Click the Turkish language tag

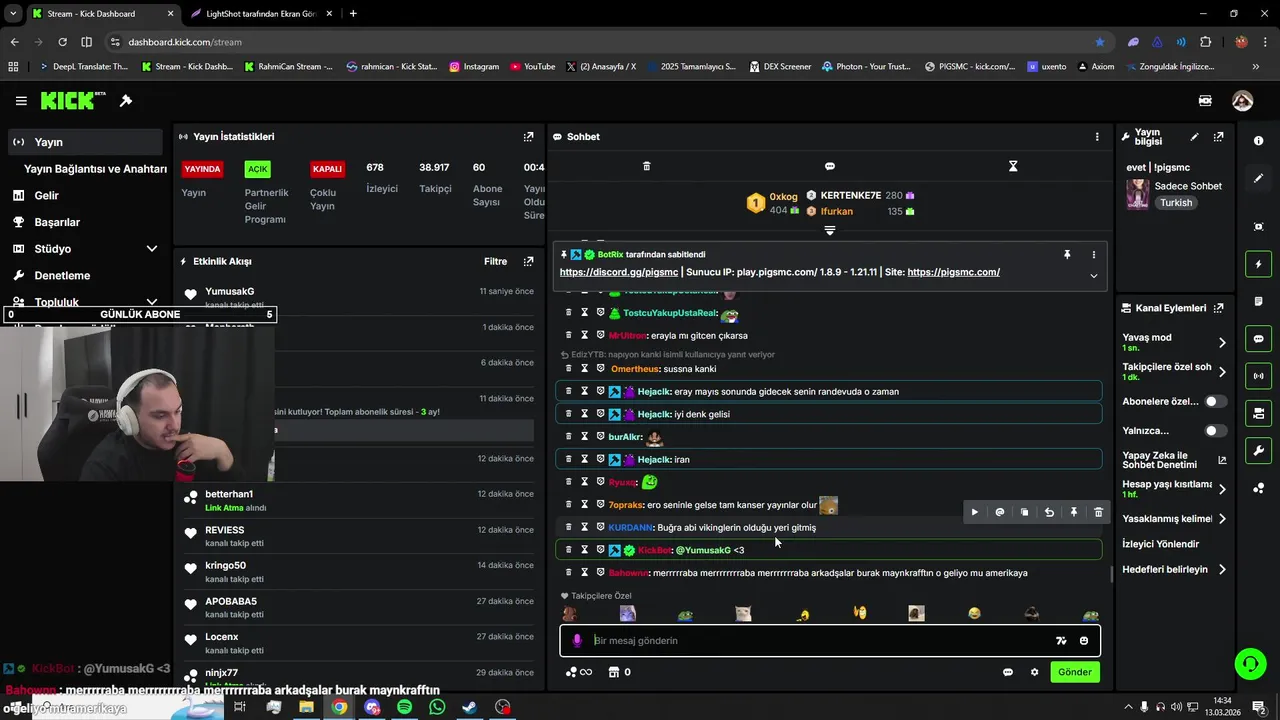click(x=1176, y=203)
